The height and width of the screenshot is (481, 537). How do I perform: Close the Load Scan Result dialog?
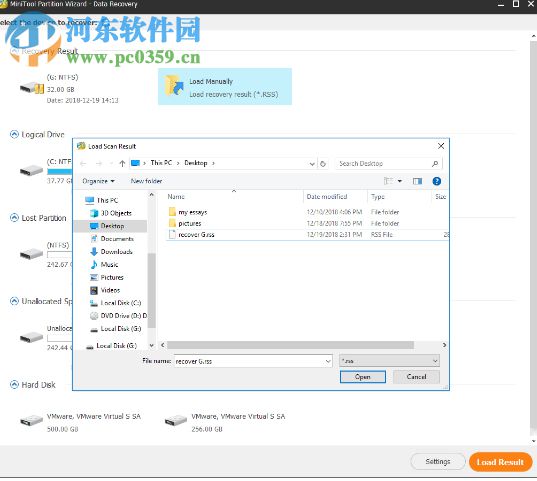(x=441, y=146)
